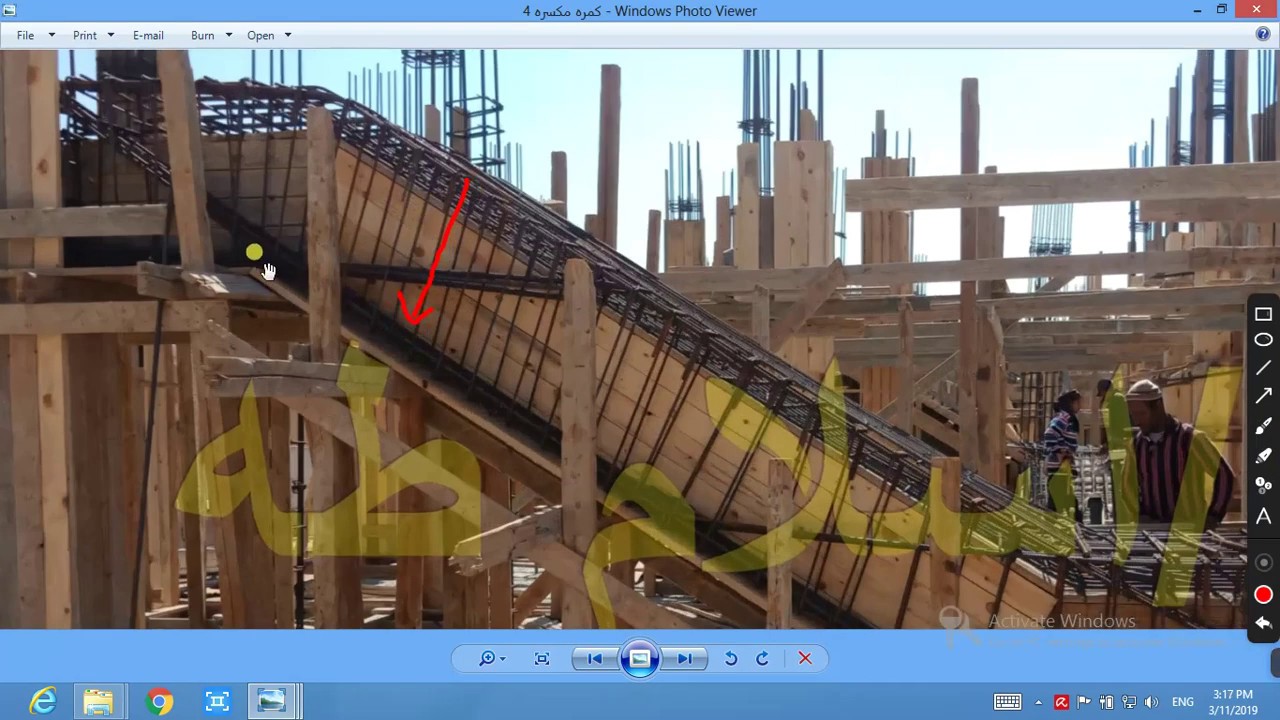The width and height of the screenshot is (1280, 720).
Task: Expand the Print dropdown arrow
Action: [x=111, y=35]
